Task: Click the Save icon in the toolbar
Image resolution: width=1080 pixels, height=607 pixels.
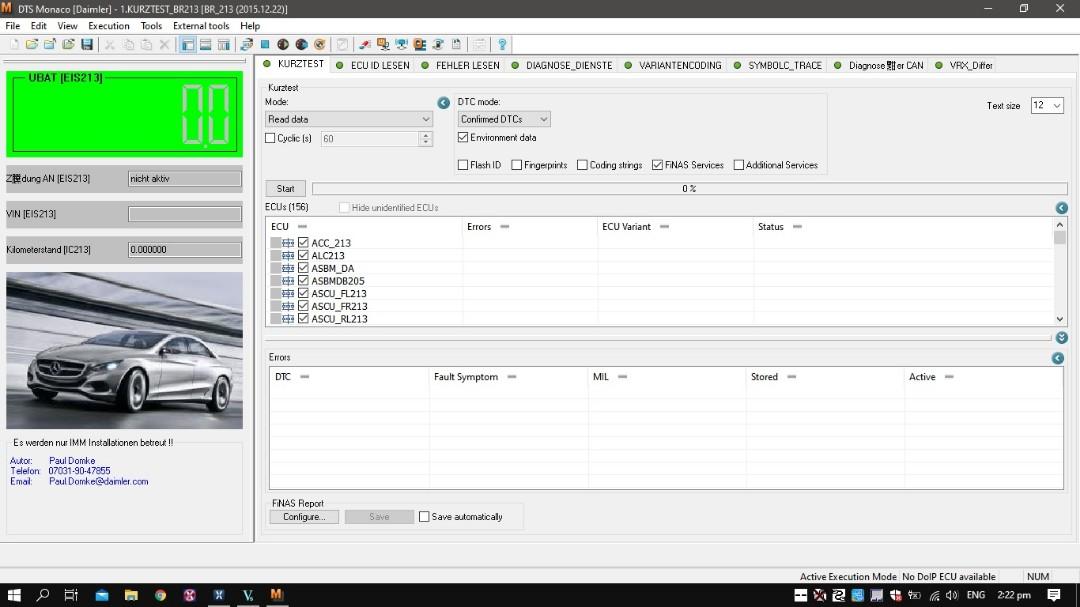Action: pos(87,45)
